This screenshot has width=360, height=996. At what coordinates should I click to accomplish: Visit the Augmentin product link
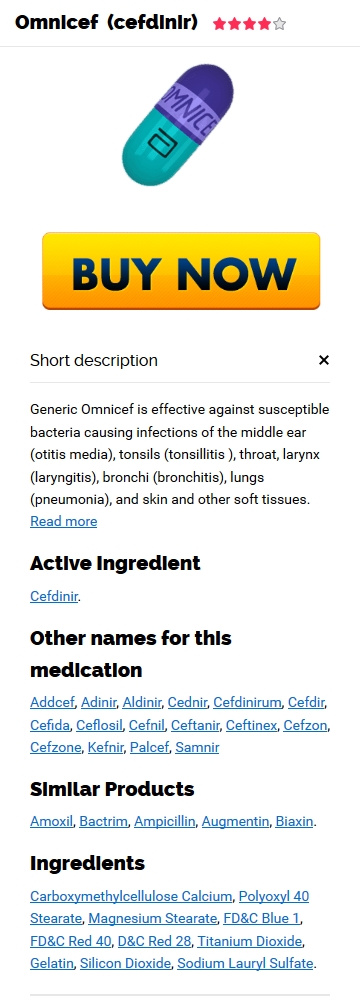coord(236,821)
